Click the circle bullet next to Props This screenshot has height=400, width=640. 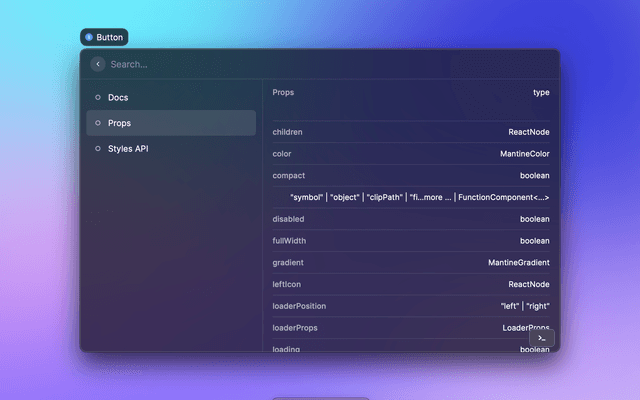click(x=97, y=123)
